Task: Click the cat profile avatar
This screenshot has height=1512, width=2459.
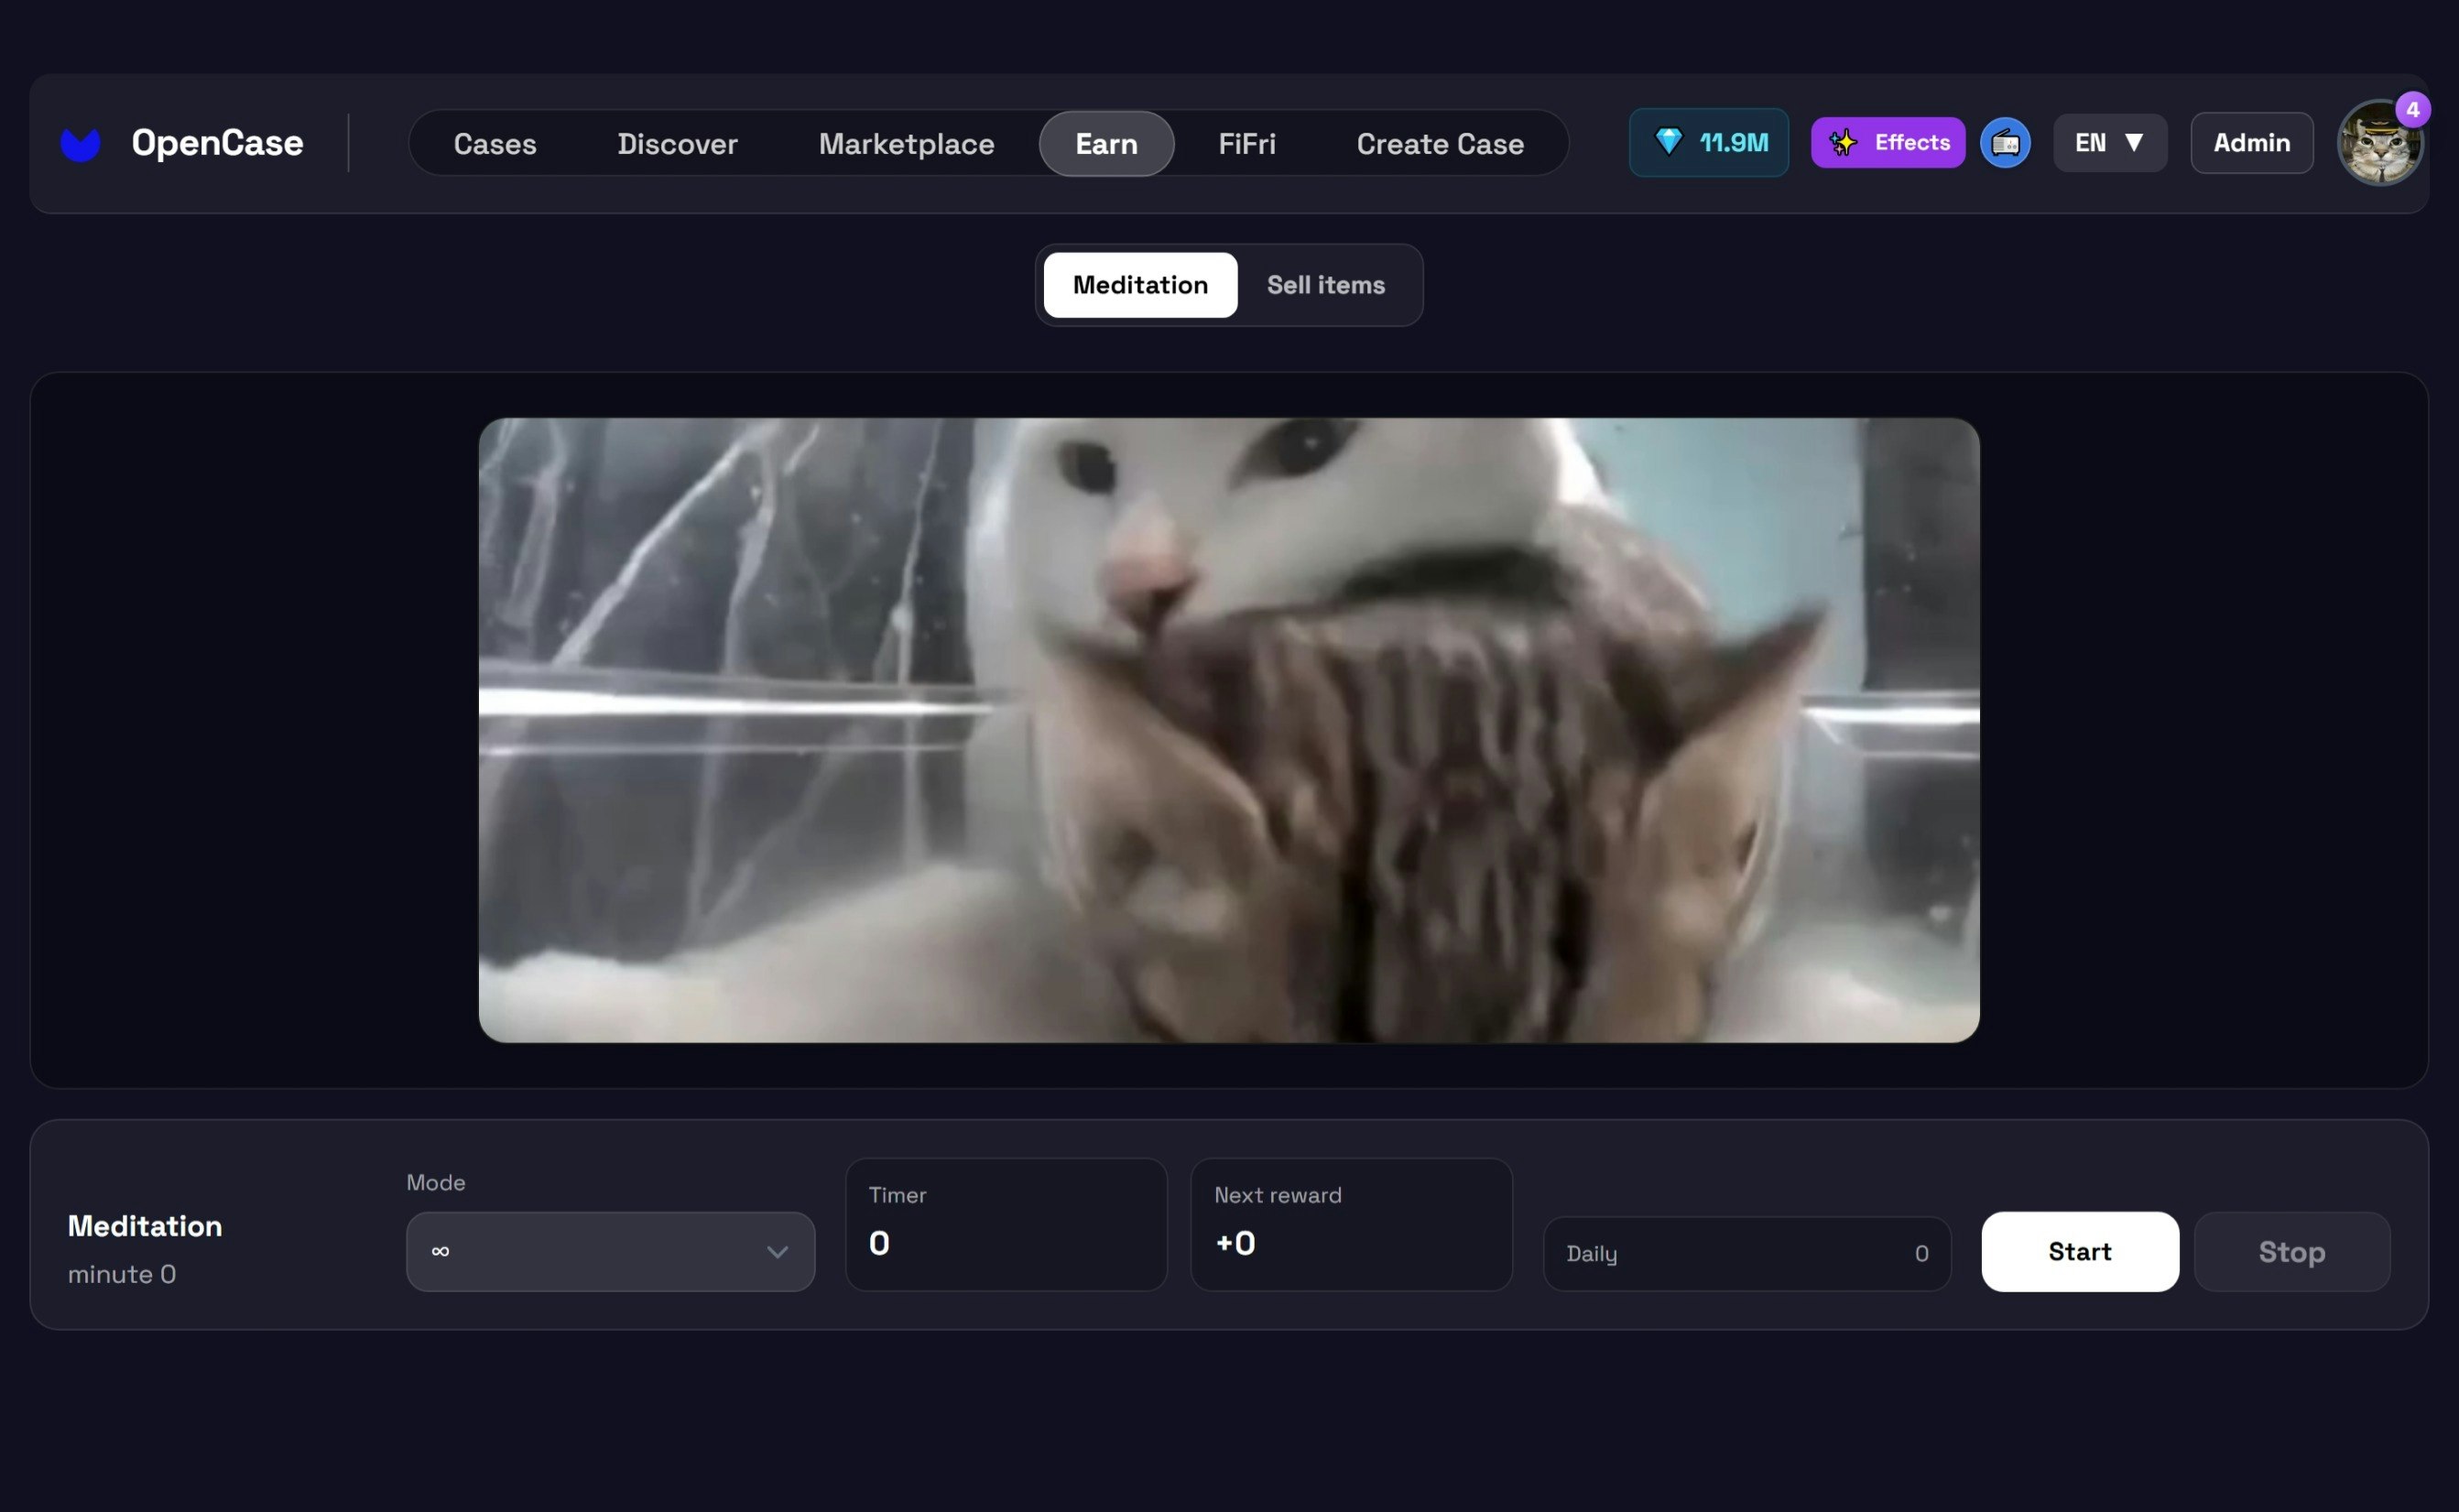Action: click(x=2381, y=143)
